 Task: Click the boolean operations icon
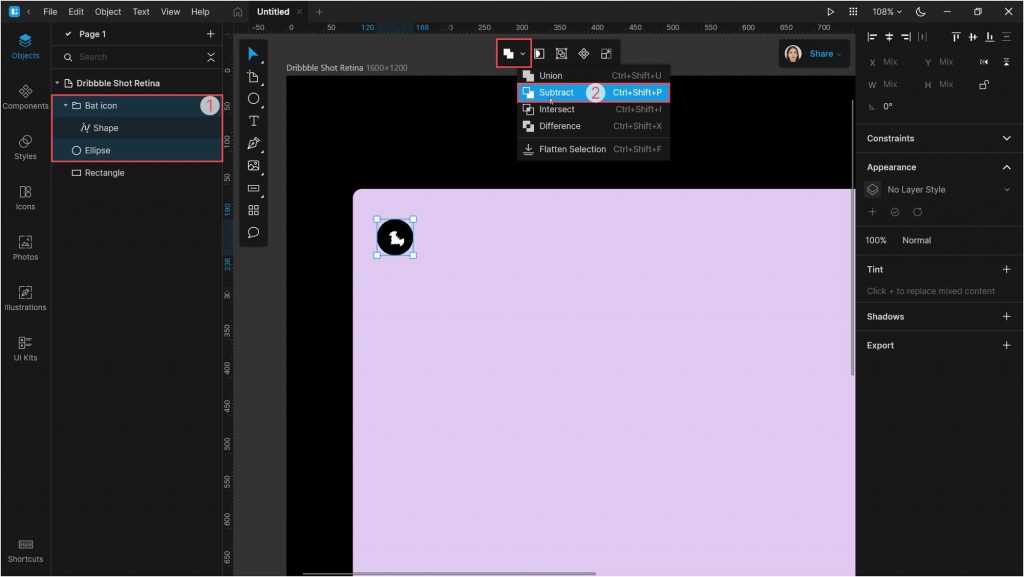pos(508,54)
